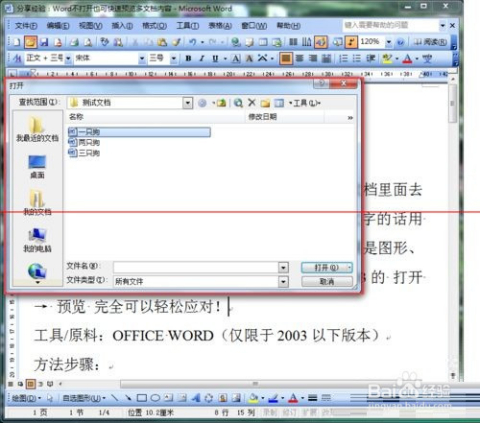
Task: Click the Views icon in Open dialog
Action: (279, 103)
